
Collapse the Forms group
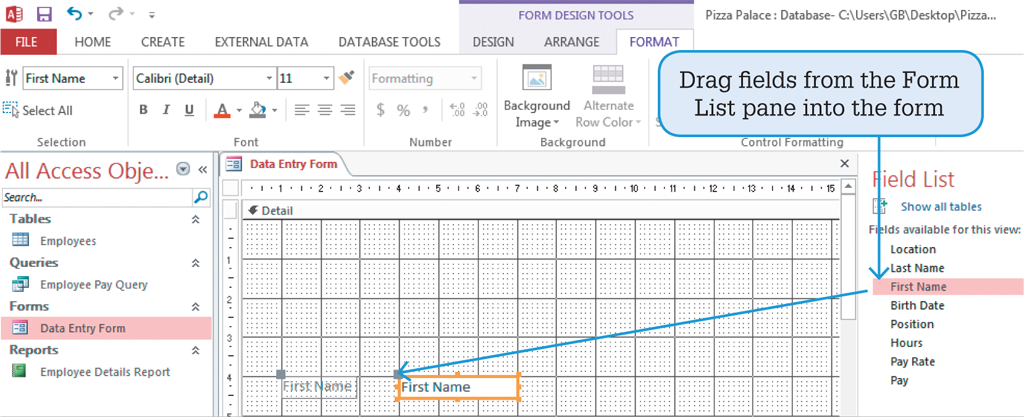click(x=195, y=307)
